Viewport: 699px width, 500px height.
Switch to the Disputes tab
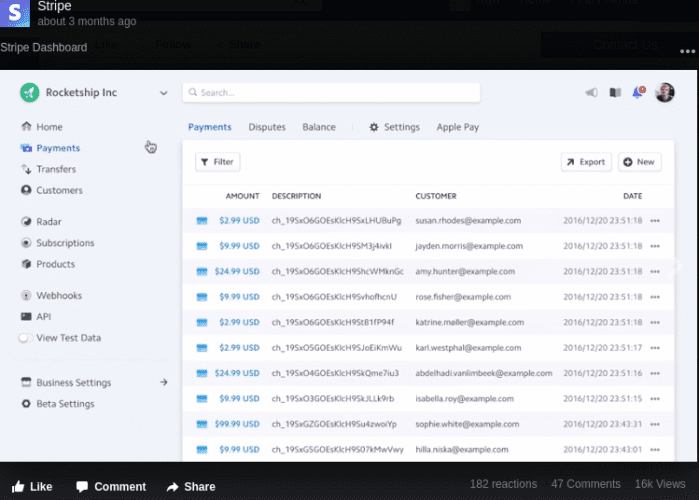pyautogui.click(x=267, y=127)
